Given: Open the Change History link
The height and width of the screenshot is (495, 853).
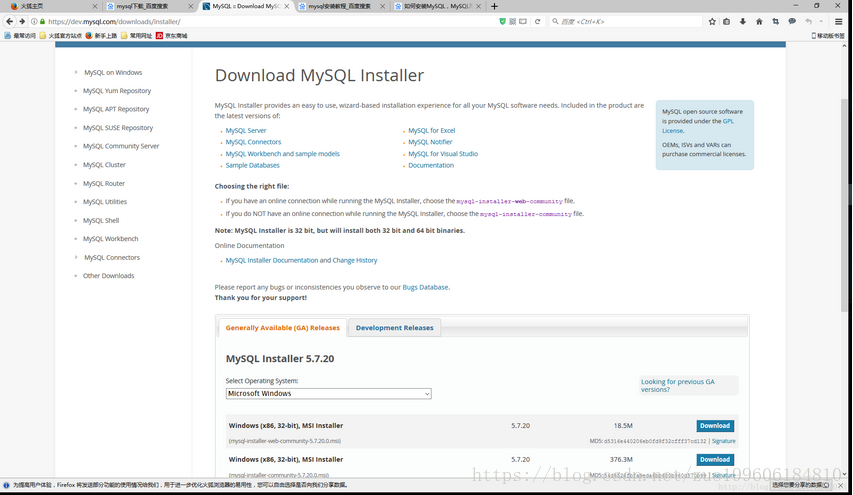Looking at the screenshot, I should click(355, 261).
